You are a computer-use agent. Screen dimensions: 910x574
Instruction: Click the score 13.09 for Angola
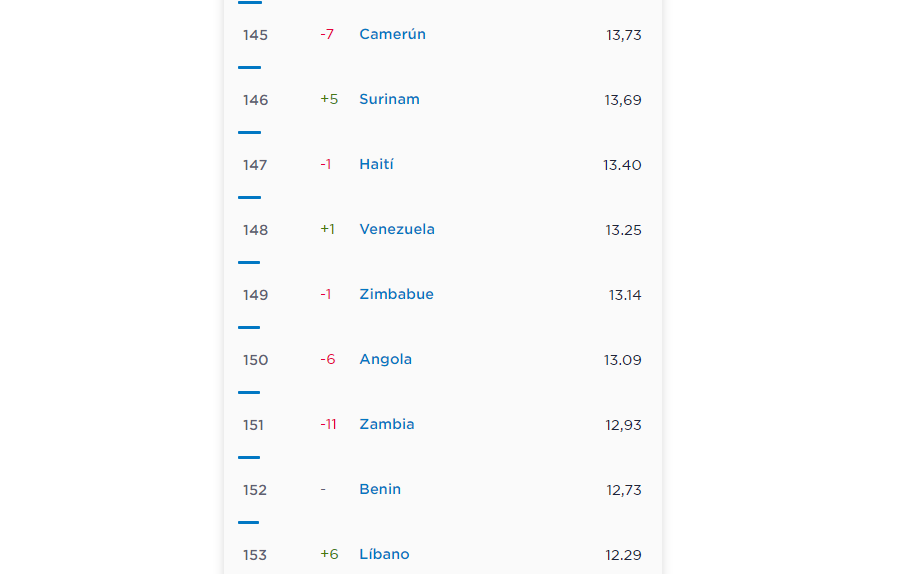point(623,360)
